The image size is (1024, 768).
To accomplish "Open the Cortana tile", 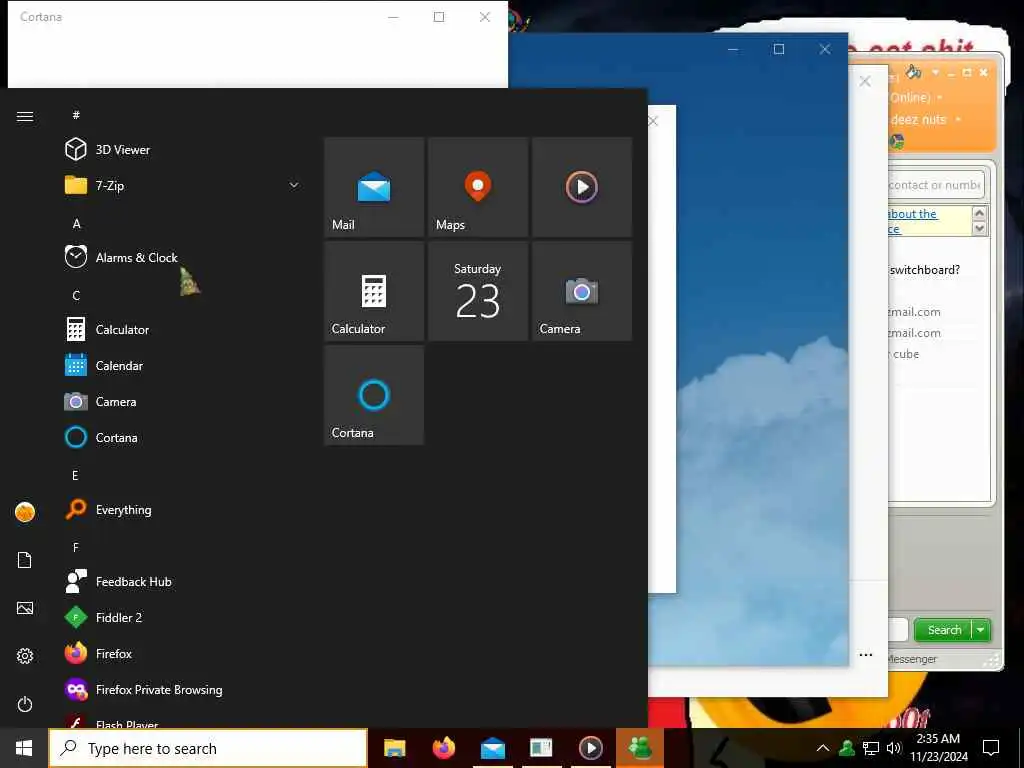I will 374,395.
